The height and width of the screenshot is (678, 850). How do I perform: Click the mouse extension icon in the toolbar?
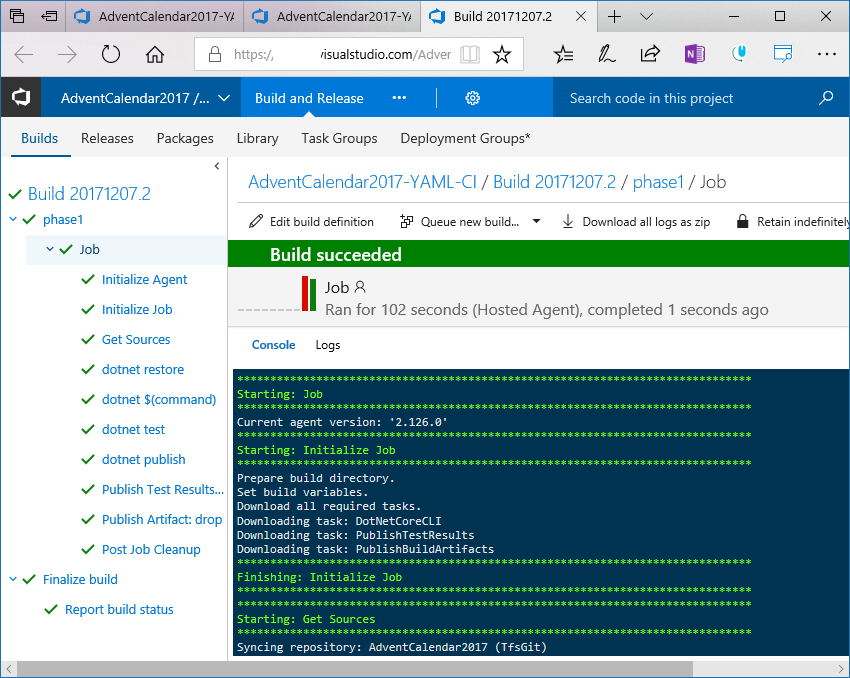(x=739, y=54)
